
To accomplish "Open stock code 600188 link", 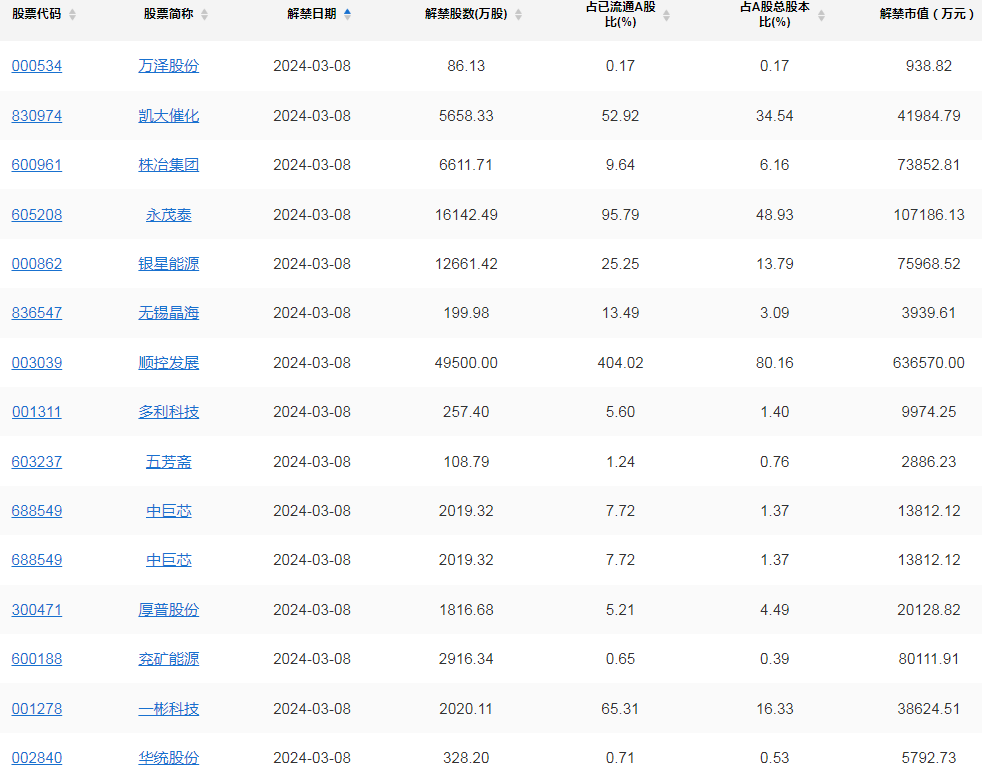I will pos(37,658).
